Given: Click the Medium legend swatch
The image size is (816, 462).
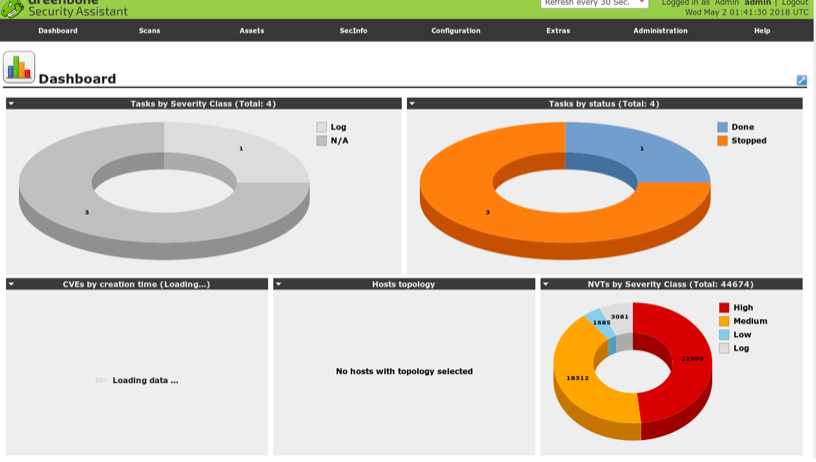Looking at the screenshot, I should click(x=724, y=321).
